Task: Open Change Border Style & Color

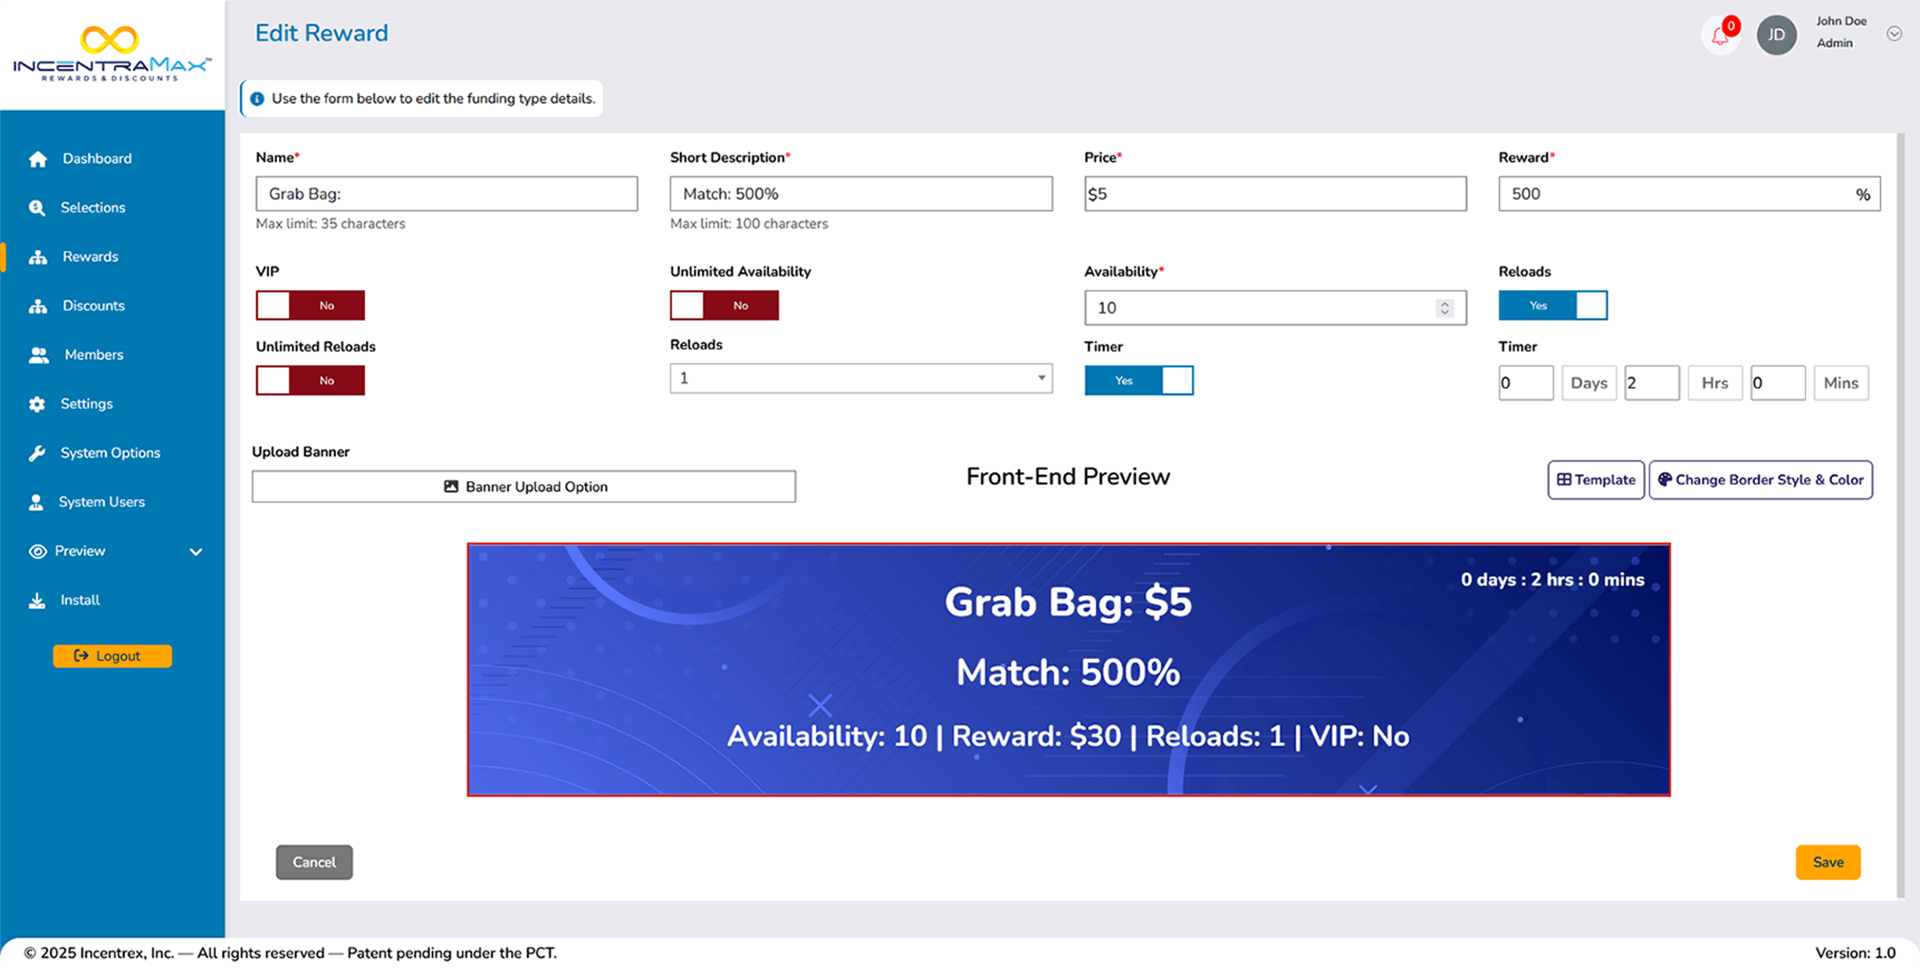Action: [x=1760, y=480]
